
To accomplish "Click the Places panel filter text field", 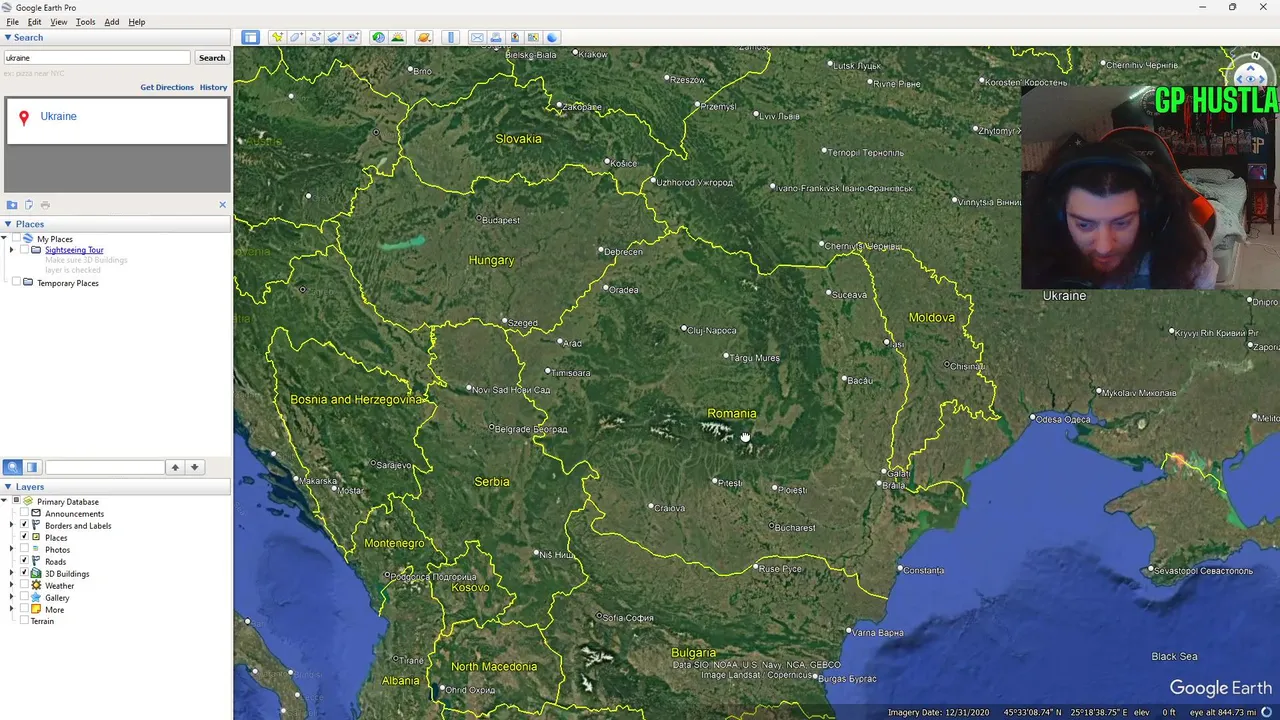I will point(104,467).
